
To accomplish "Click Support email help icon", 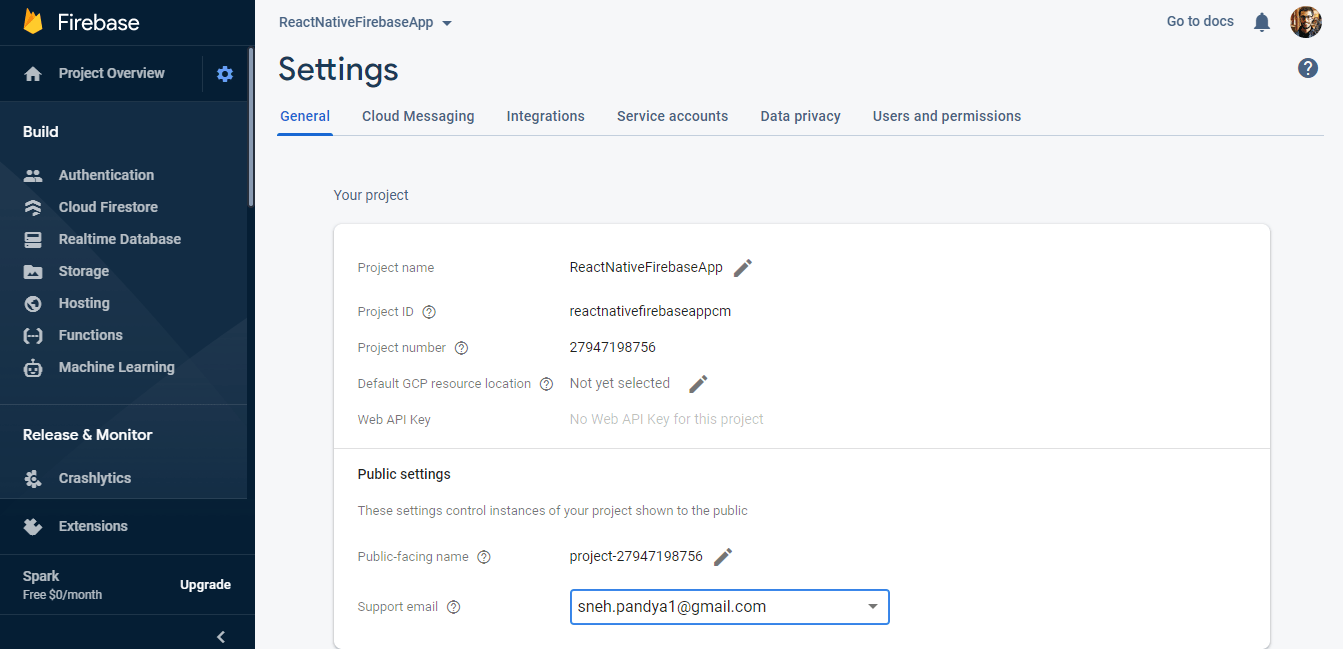I will (x=453, y=607).
